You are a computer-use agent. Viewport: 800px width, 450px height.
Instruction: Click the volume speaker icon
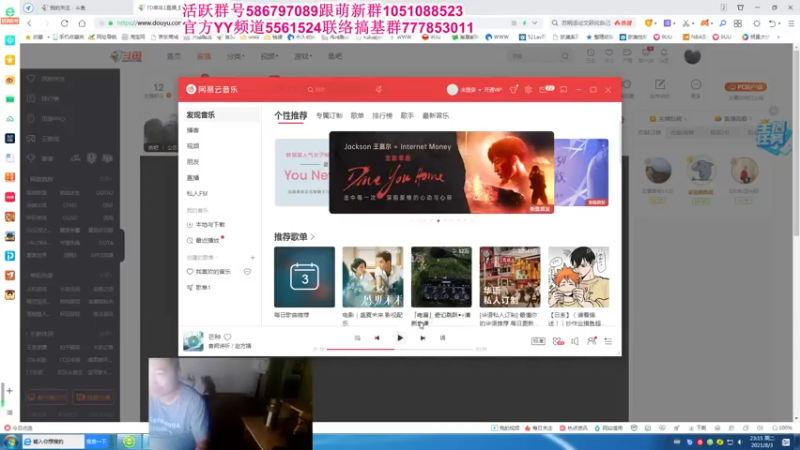click(x=575, y=341)
